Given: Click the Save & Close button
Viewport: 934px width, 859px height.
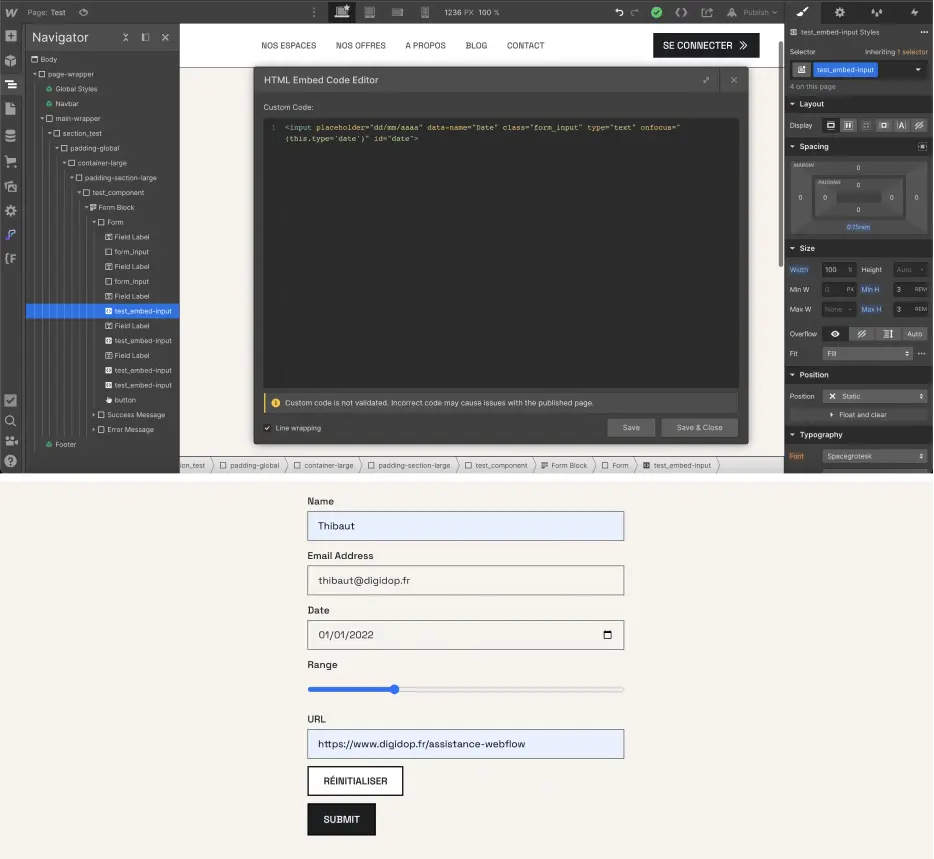Looking at the screenshot, I should coord(699,427).
